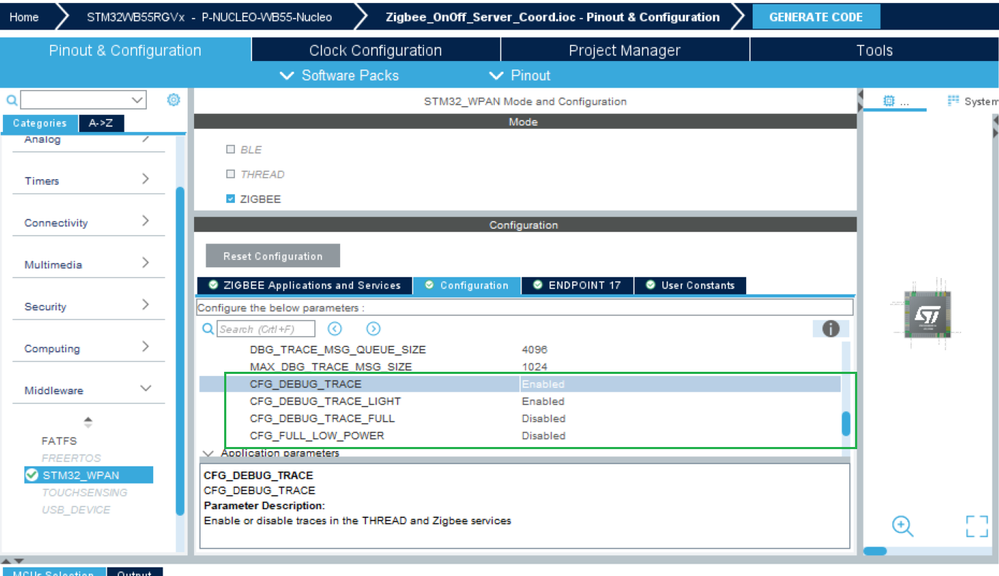This screenshot has width=999, height=576.
Task: Click the green check icon beside STM32_WPAN
Action: pyautogui.click(x=32, y=475)
